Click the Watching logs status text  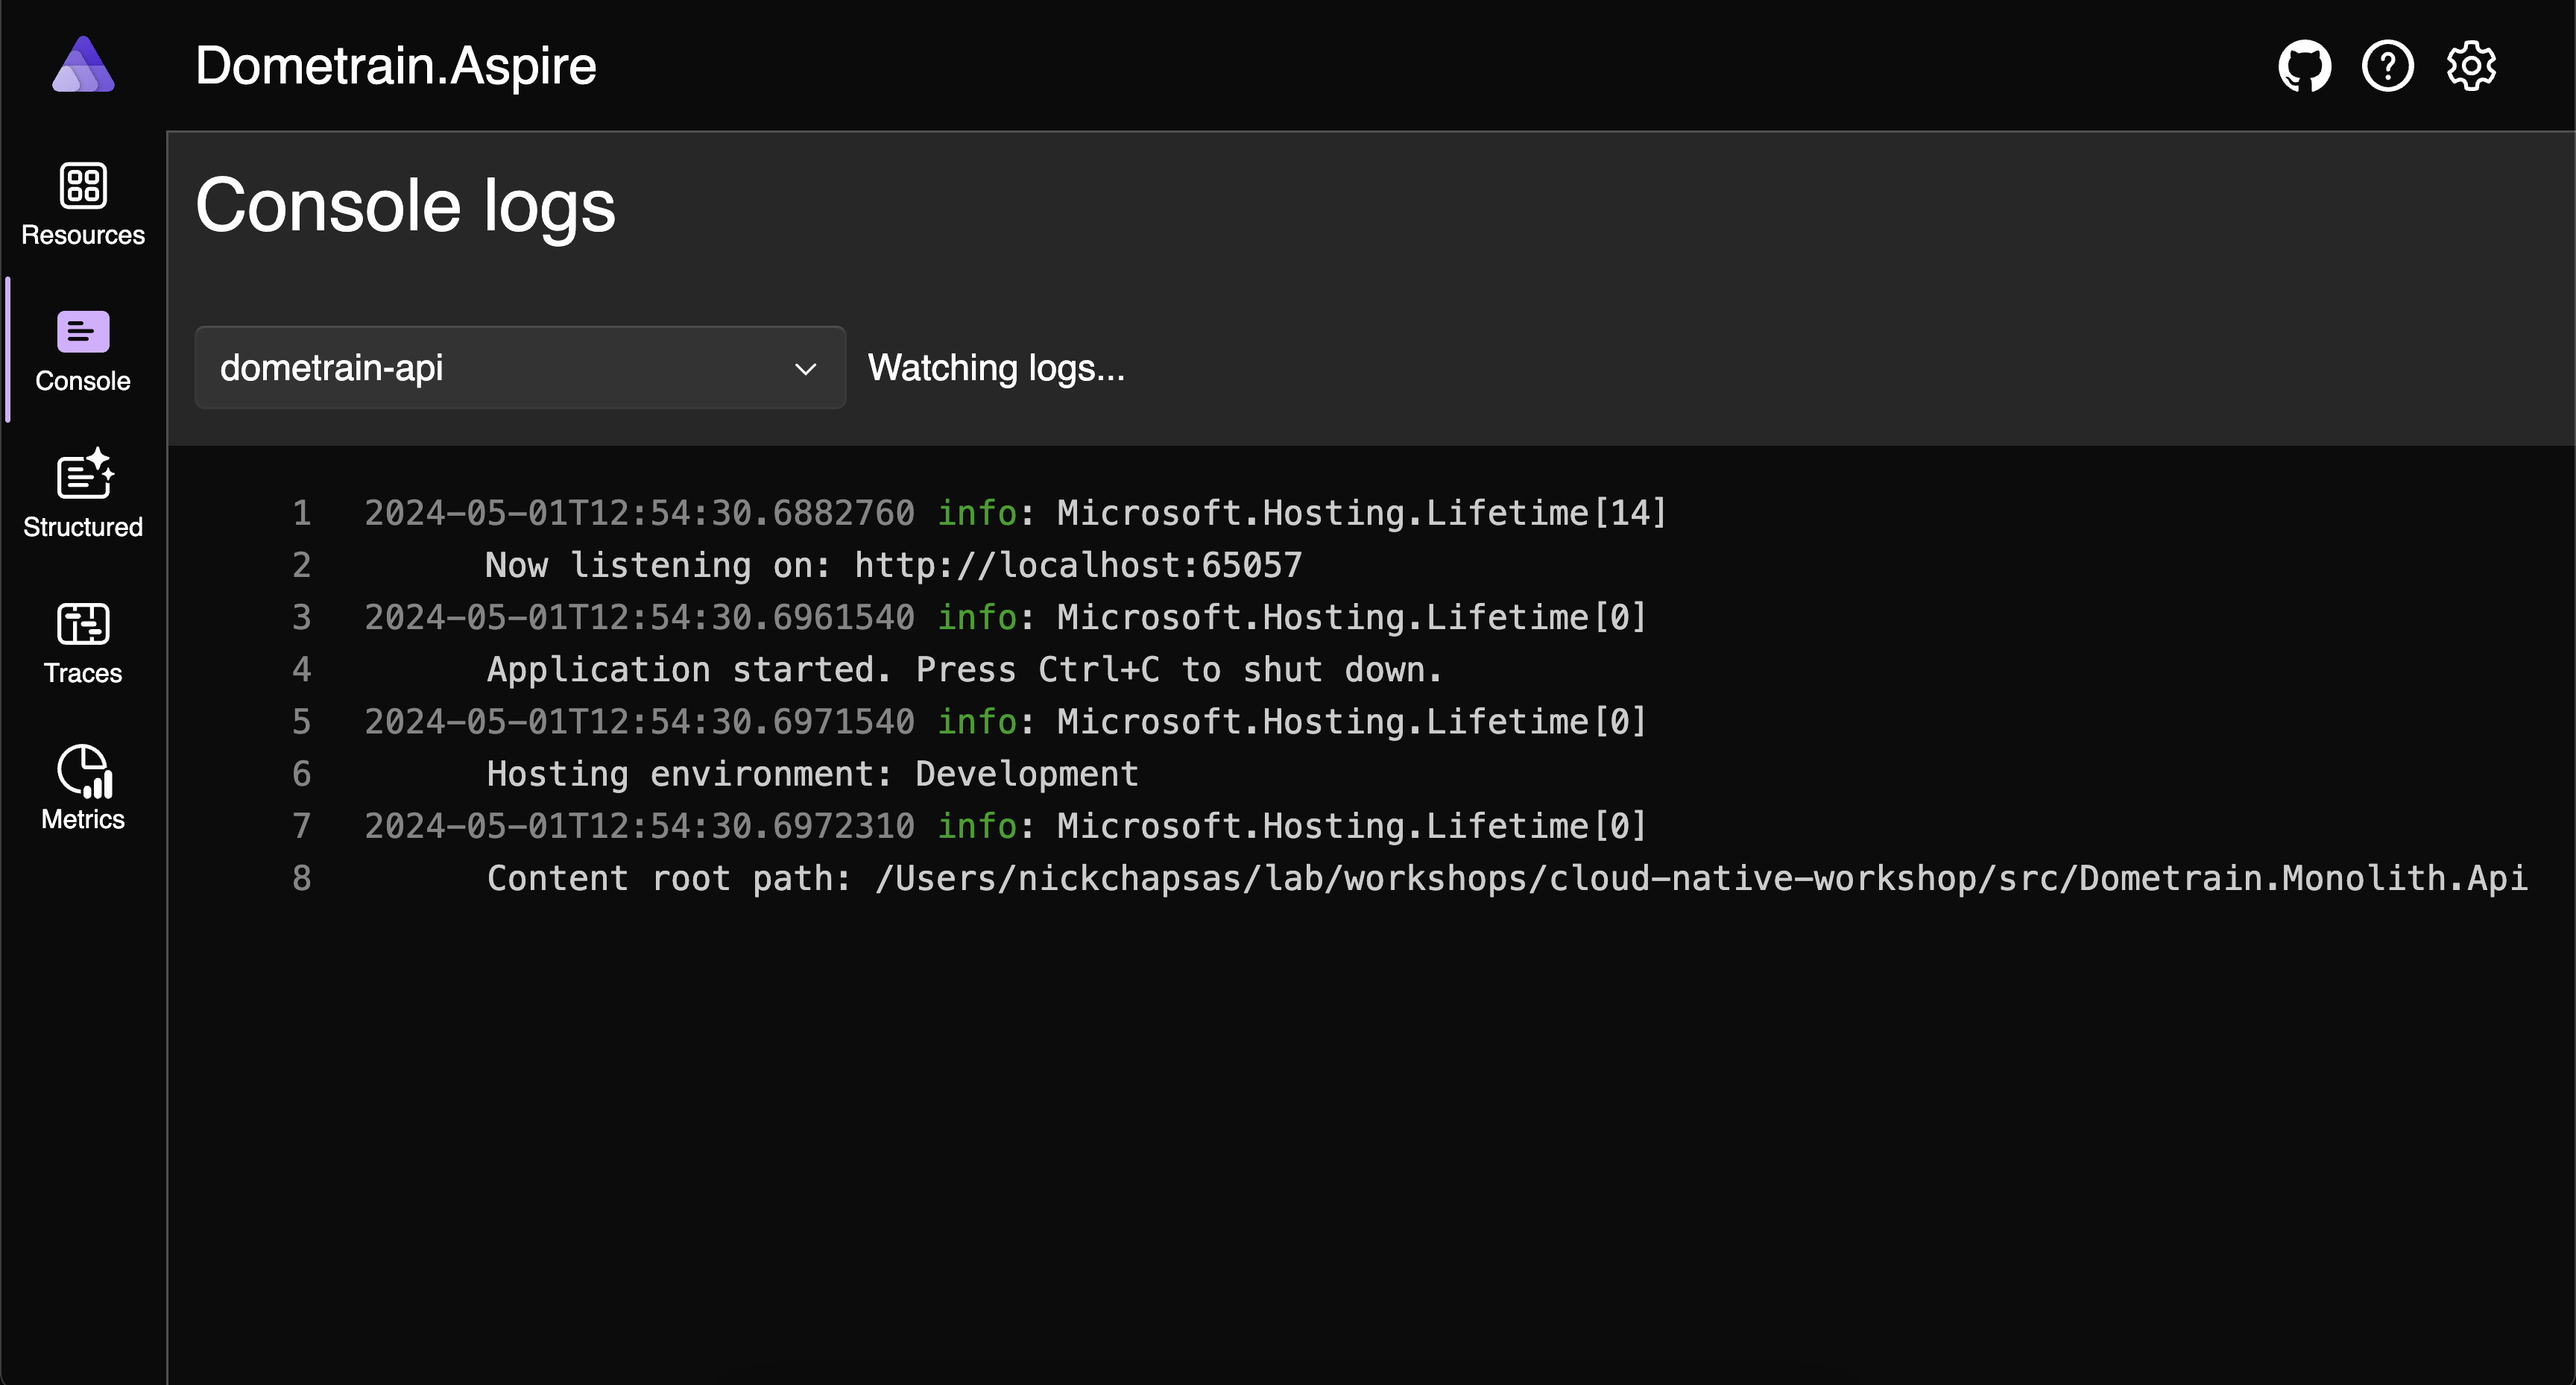pyautogui.click(x=996, y=368)
